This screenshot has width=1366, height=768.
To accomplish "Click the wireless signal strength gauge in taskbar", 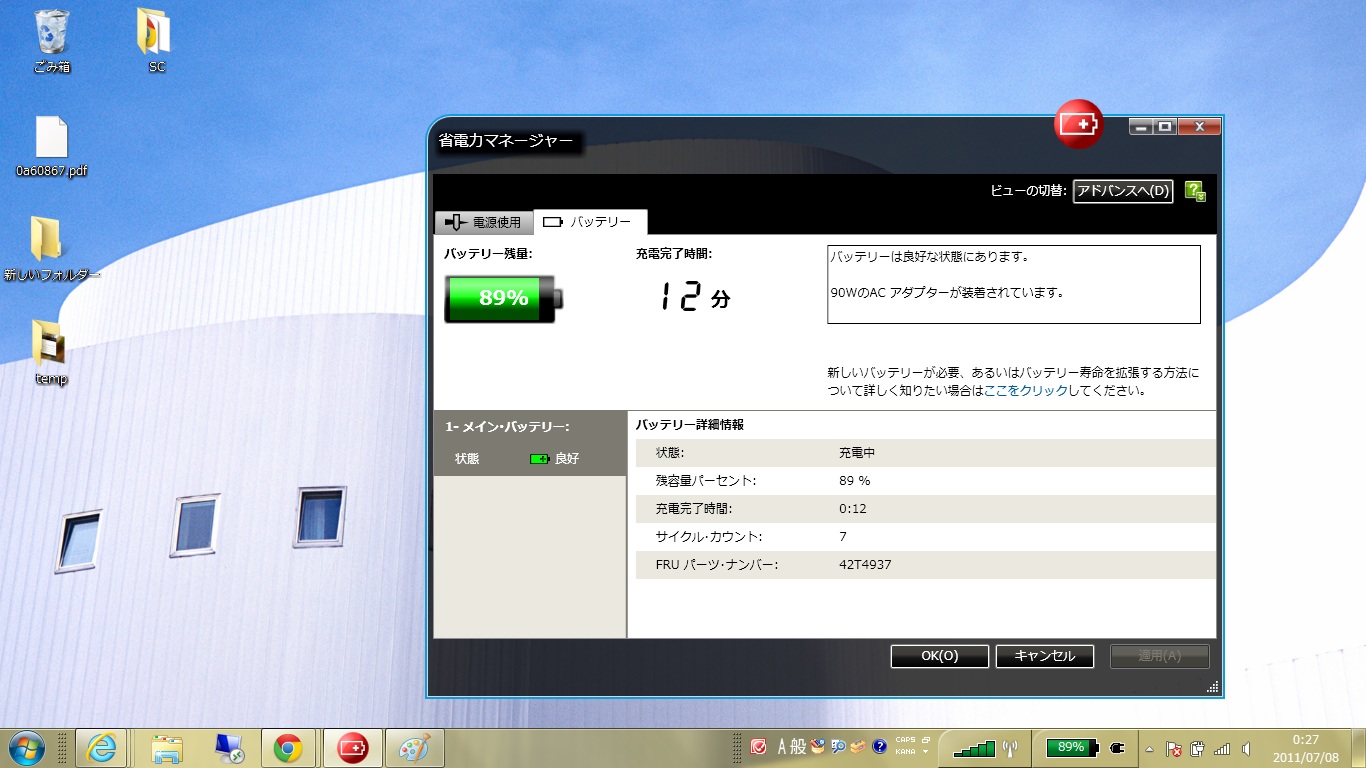I will [974, 747].
